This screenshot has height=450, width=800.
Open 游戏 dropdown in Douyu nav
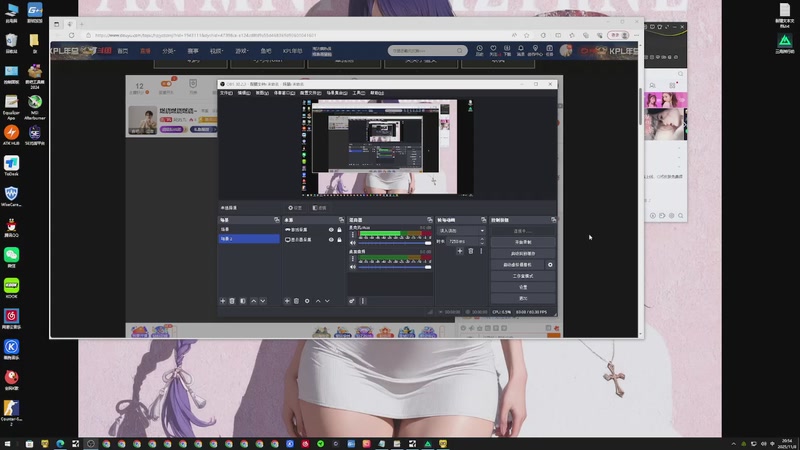241,51
